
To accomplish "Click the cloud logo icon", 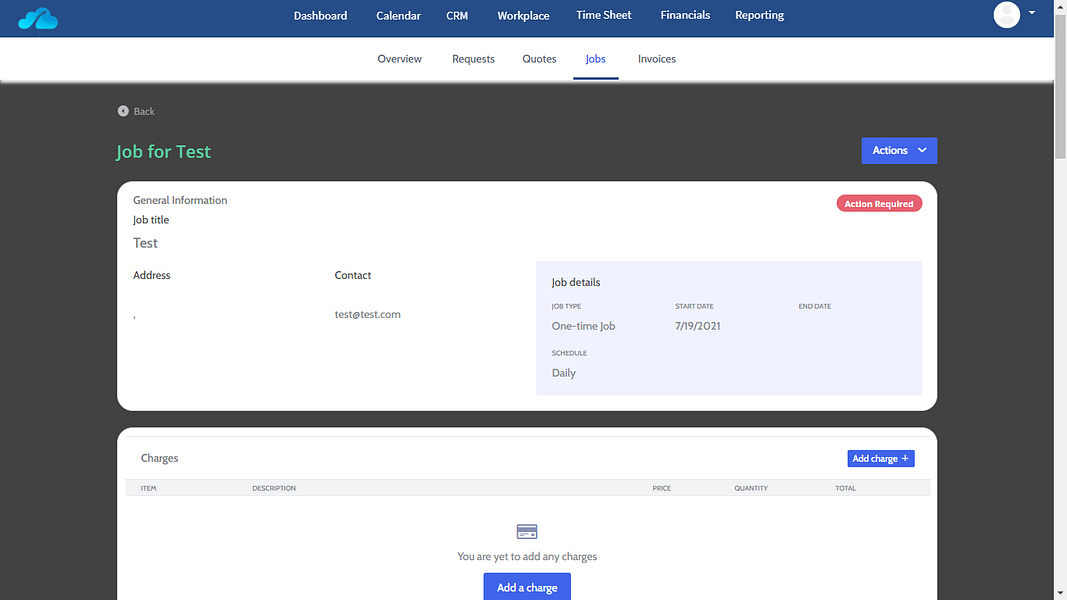I will pyautogui.click(x=38, y=18).
